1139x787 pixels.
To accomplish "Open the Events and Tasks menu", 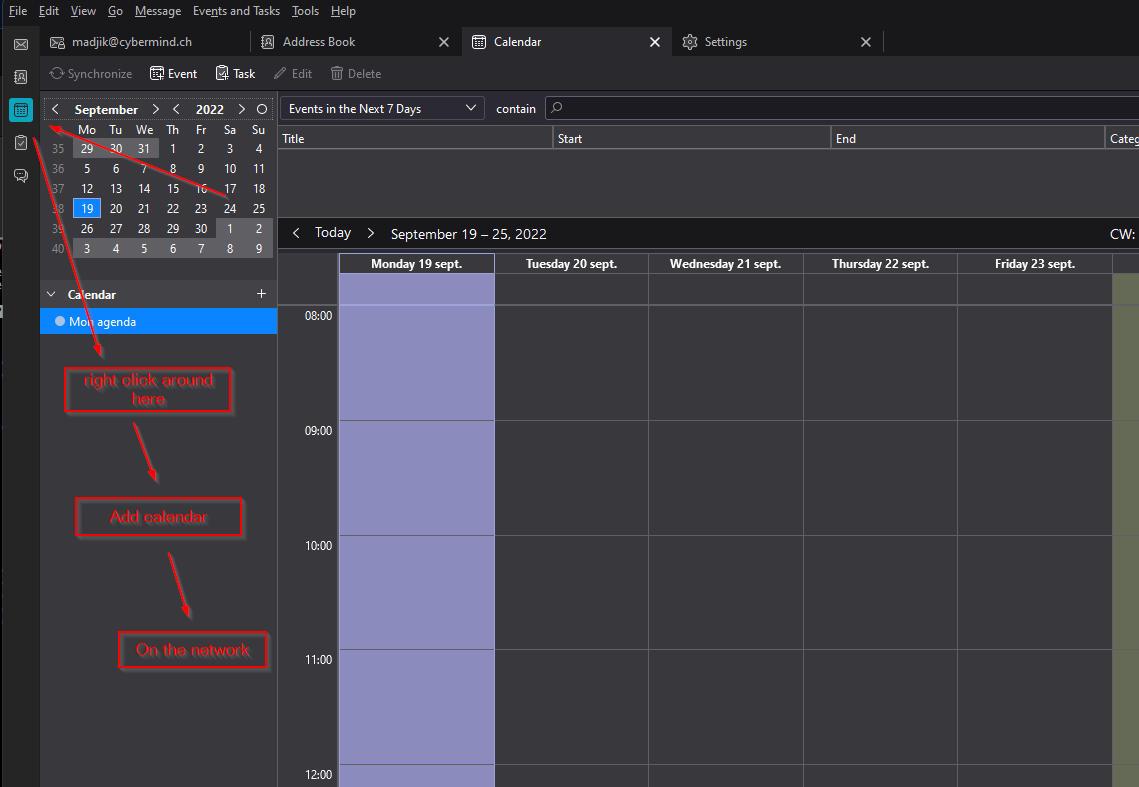I will 236,11.
